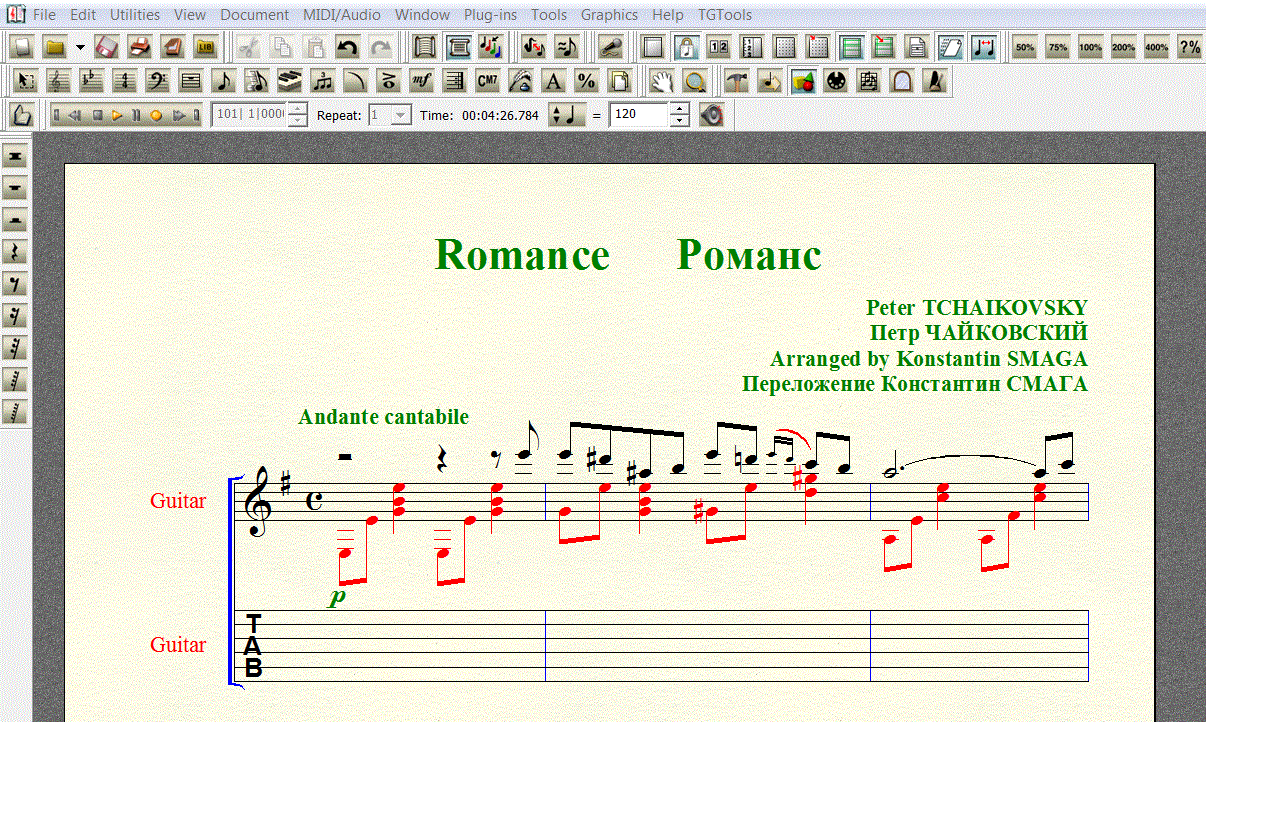Viewport: 1274px width, 817px height.
Task: Select the quarter rest palette button
Action: pyautogui.click(x=15, y=252)
